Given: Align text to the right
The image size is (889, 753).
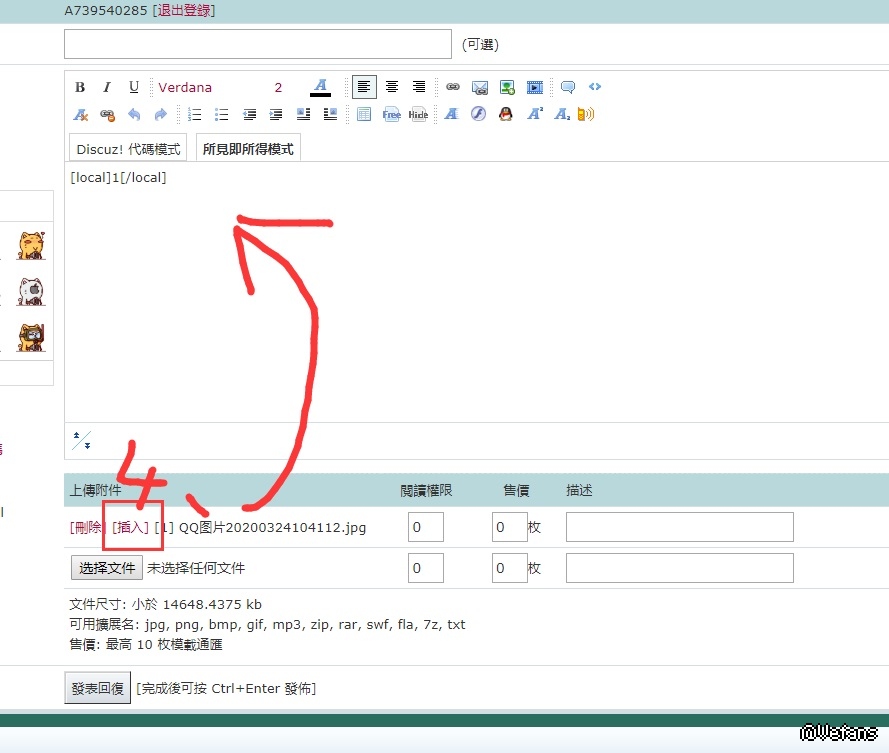Looking at the screenshot, I should (418, 87).
